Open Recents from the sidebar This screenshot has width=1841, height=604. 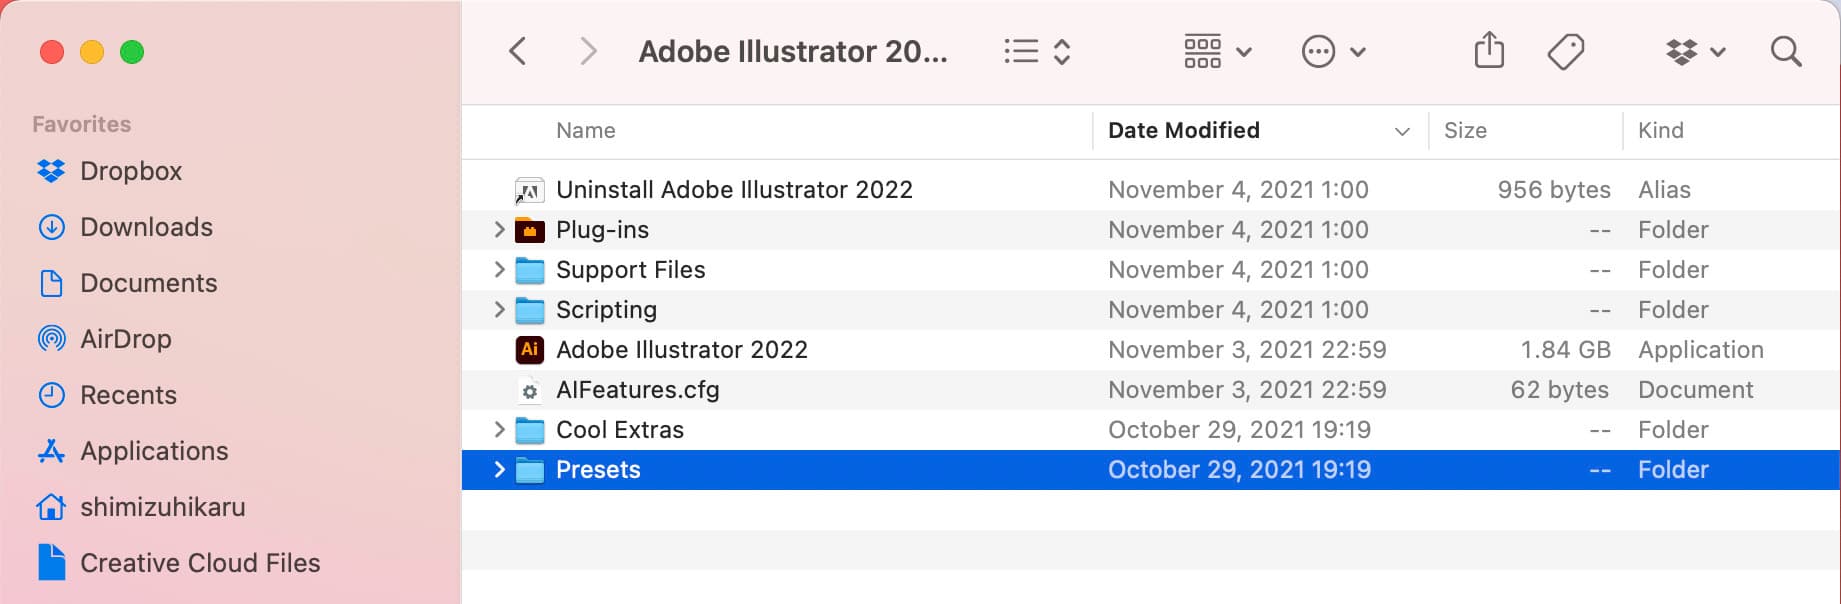pyautogui.click(x=128, y=395)
